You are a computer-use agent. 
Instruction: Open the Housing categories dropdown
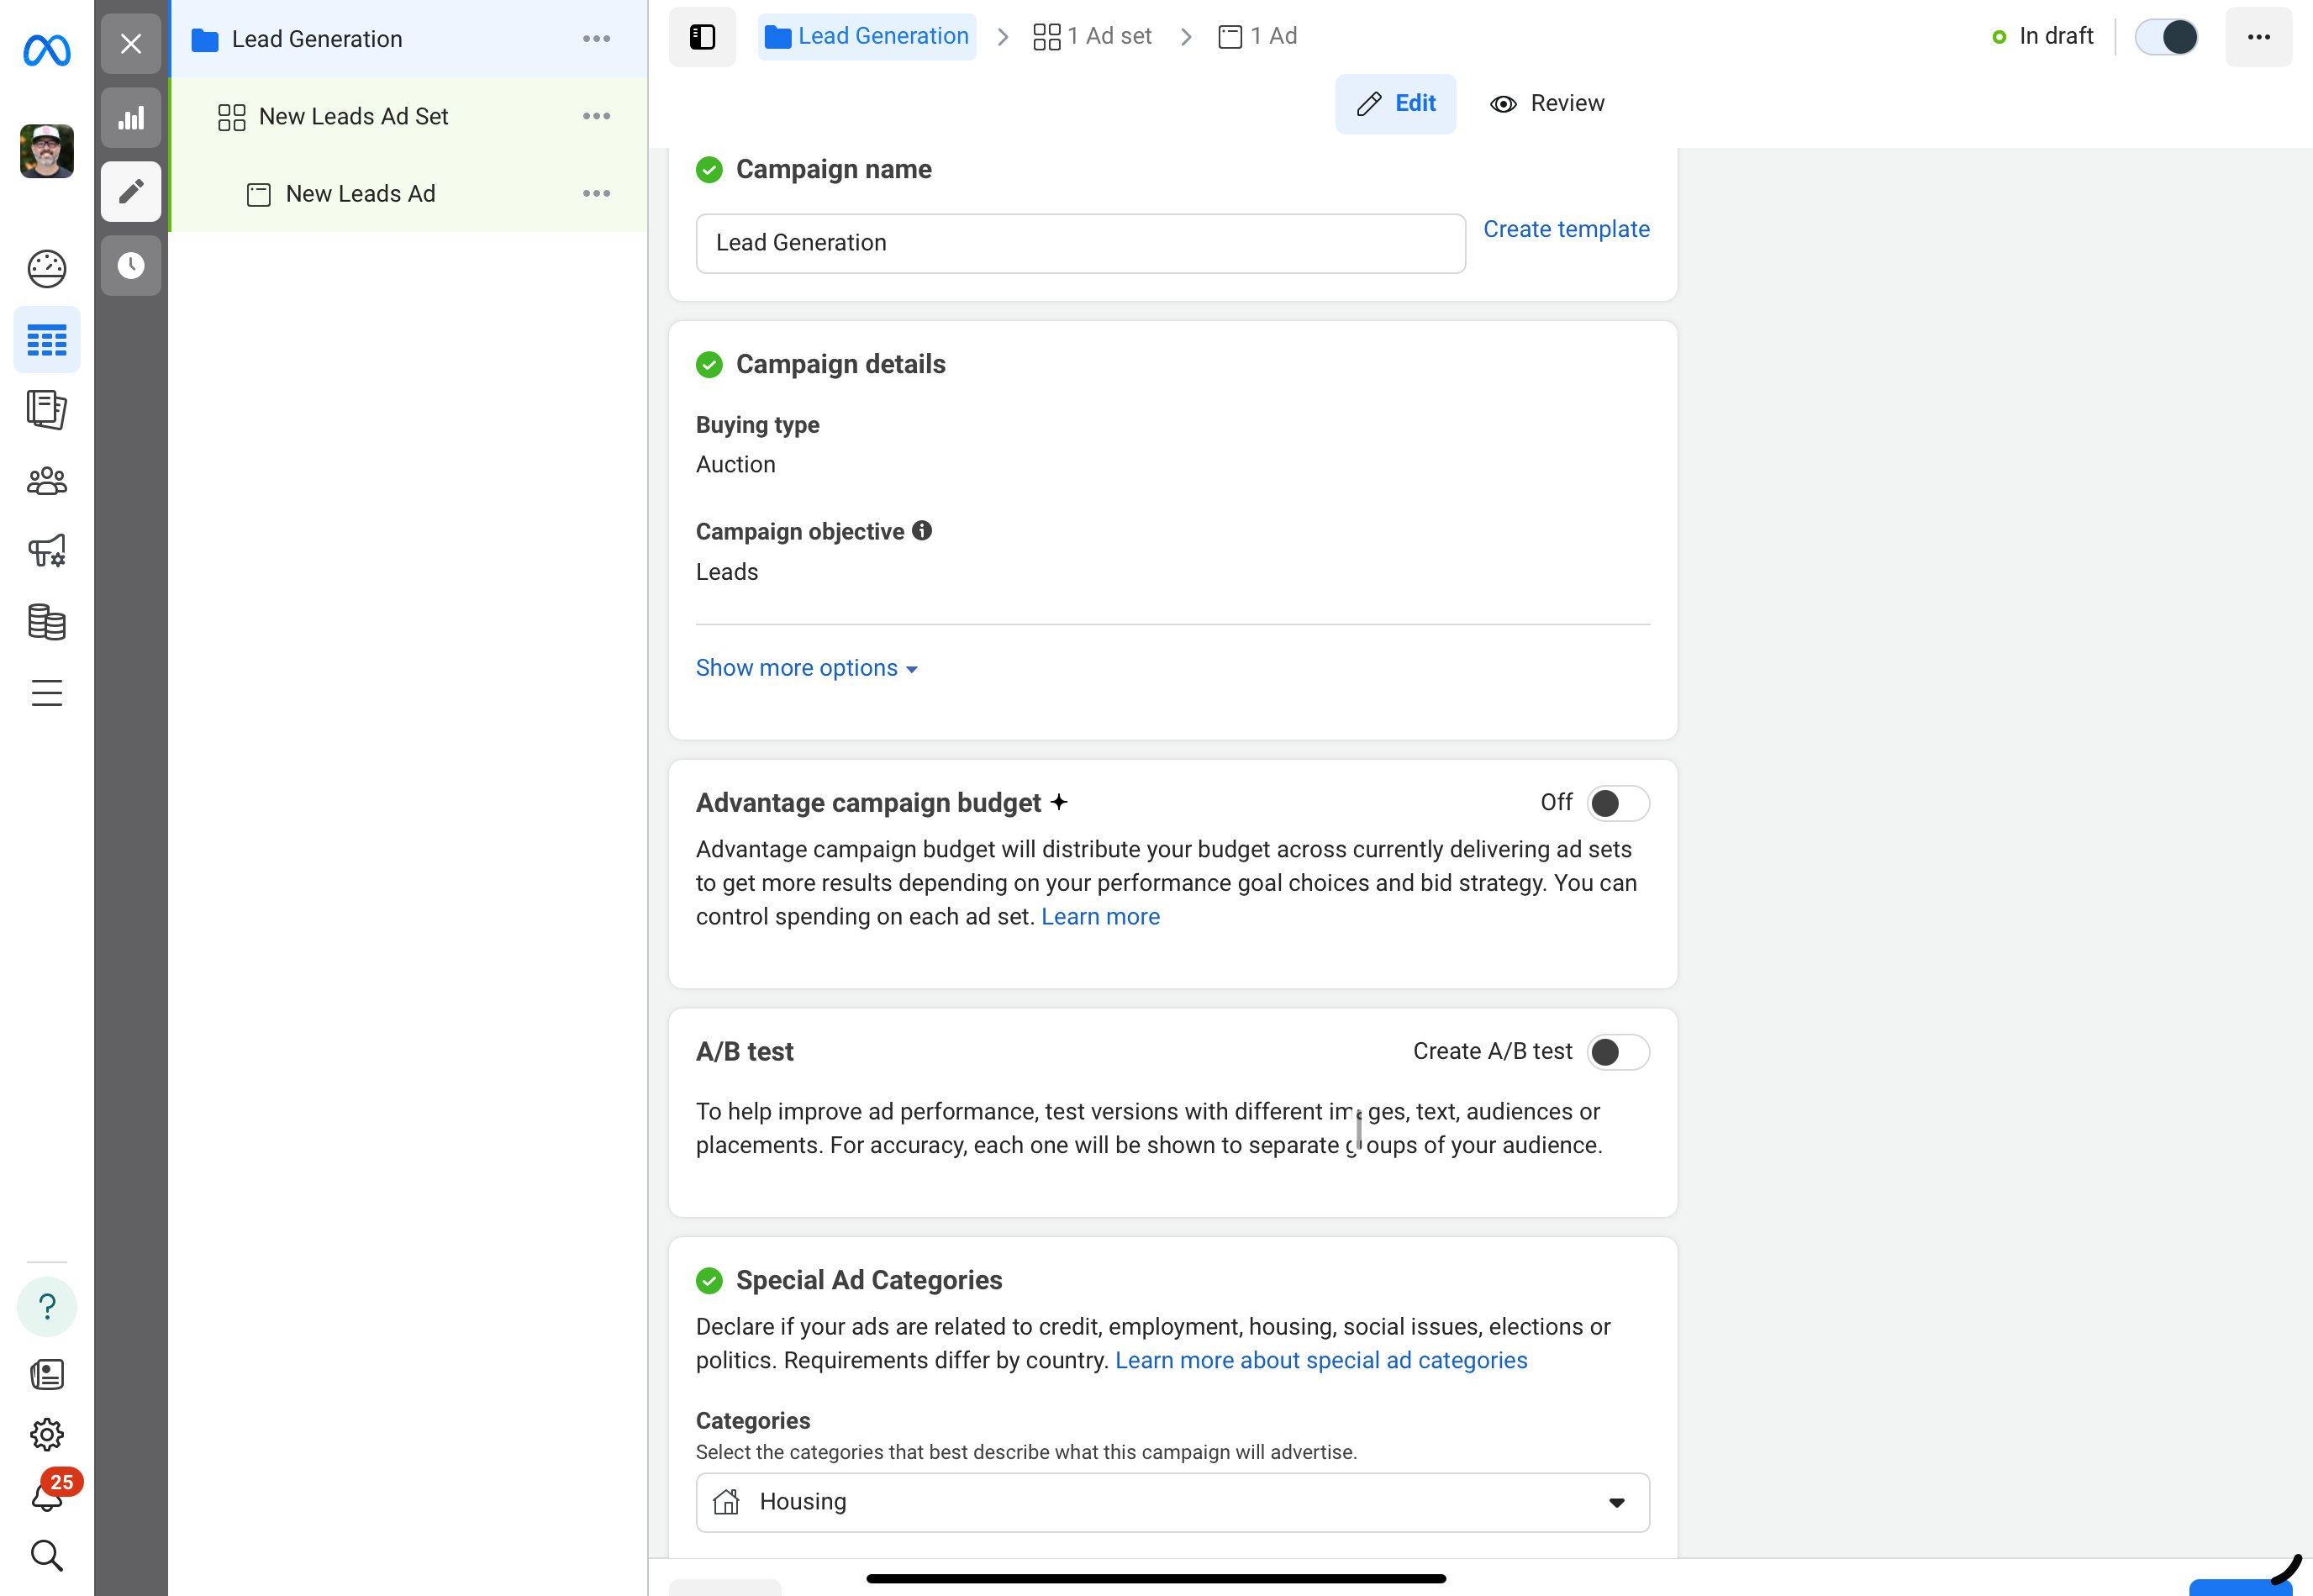(x=1172, y=1502)
